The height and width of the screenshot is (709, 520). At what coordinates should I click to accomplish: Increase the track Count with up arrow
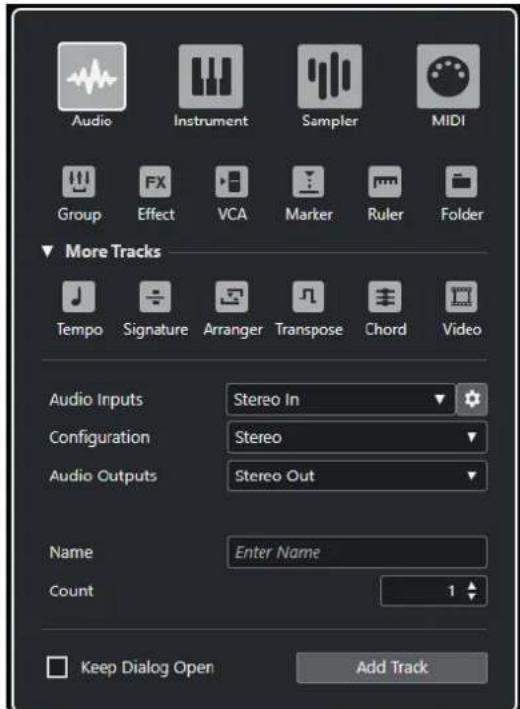point(472,586)
